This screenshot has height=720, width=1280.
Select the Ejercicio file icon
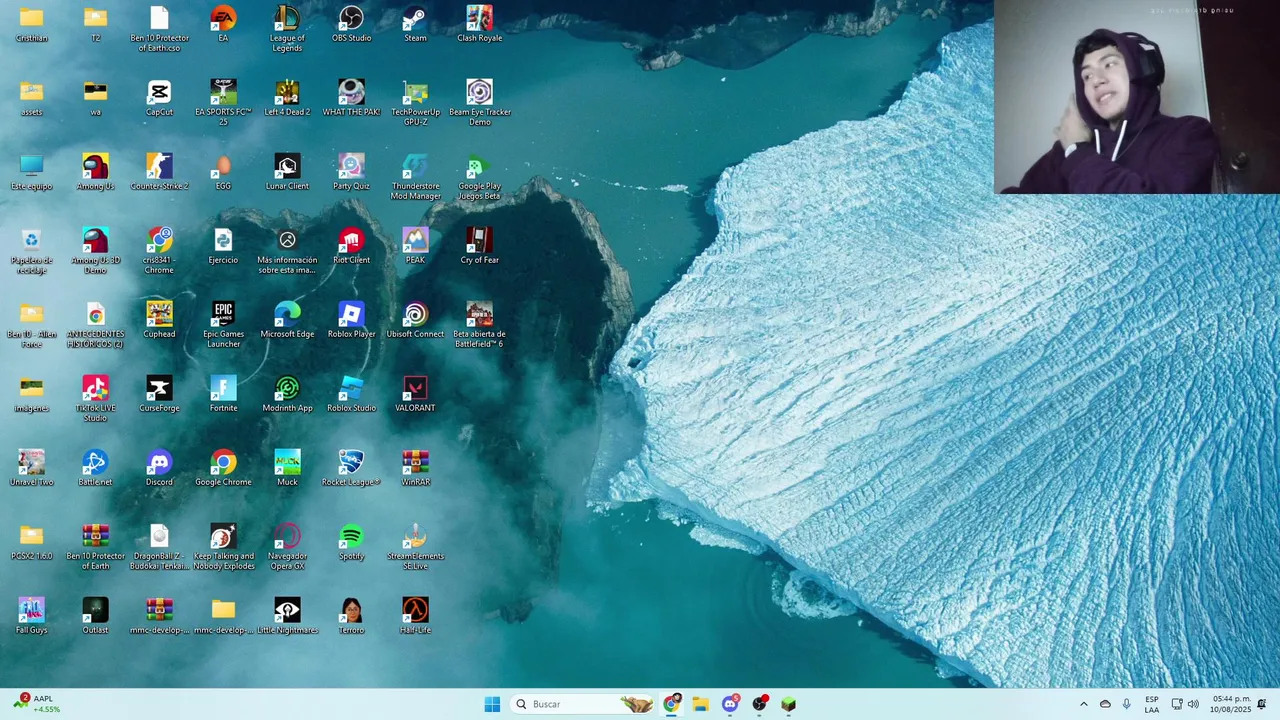pyautogui.click(x=223, y=246)
